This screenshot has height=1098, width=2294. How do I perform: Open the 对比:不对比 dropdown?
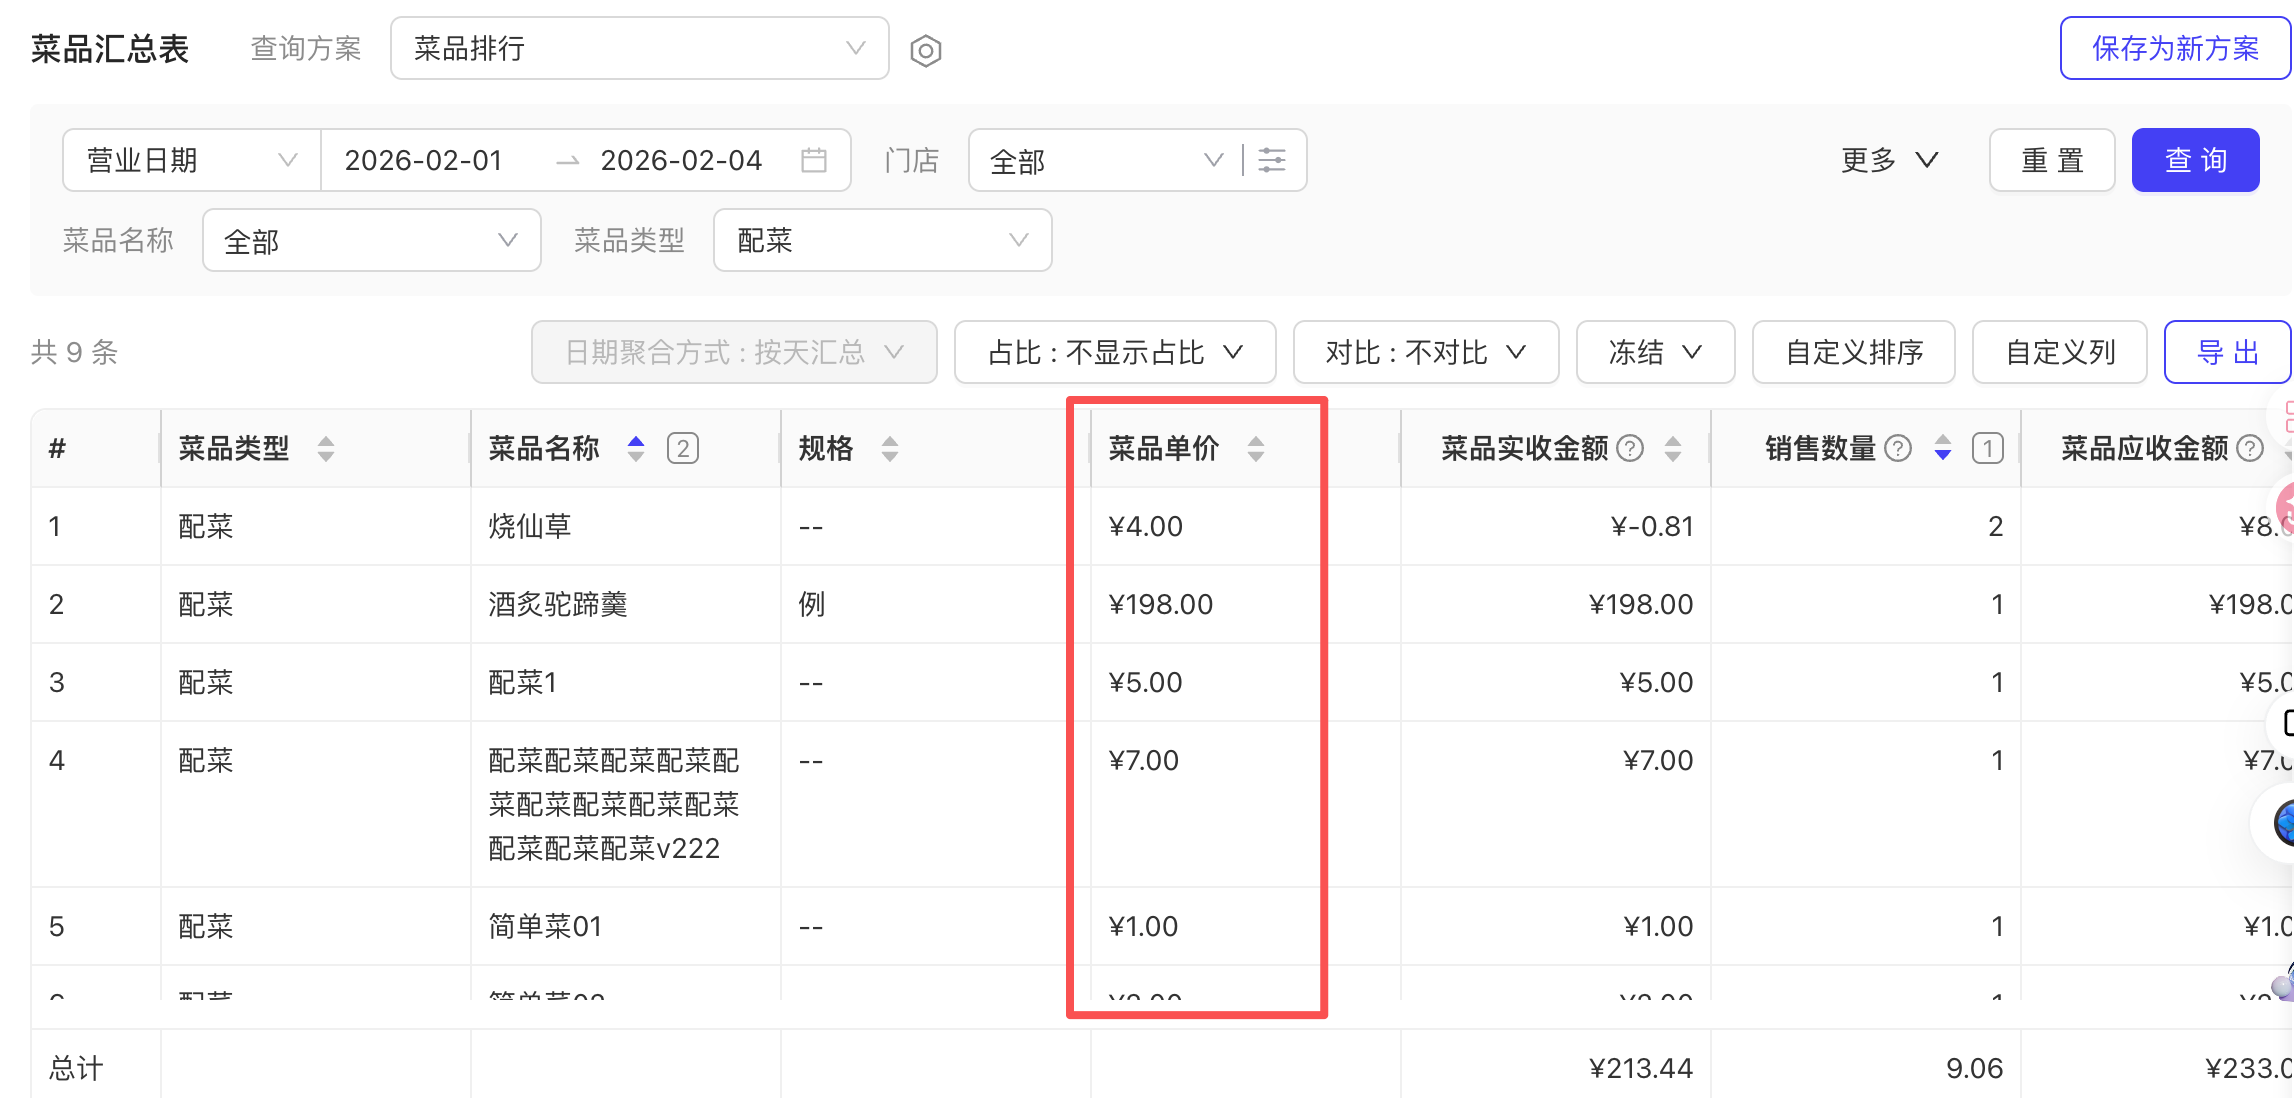click(1425, 352)
